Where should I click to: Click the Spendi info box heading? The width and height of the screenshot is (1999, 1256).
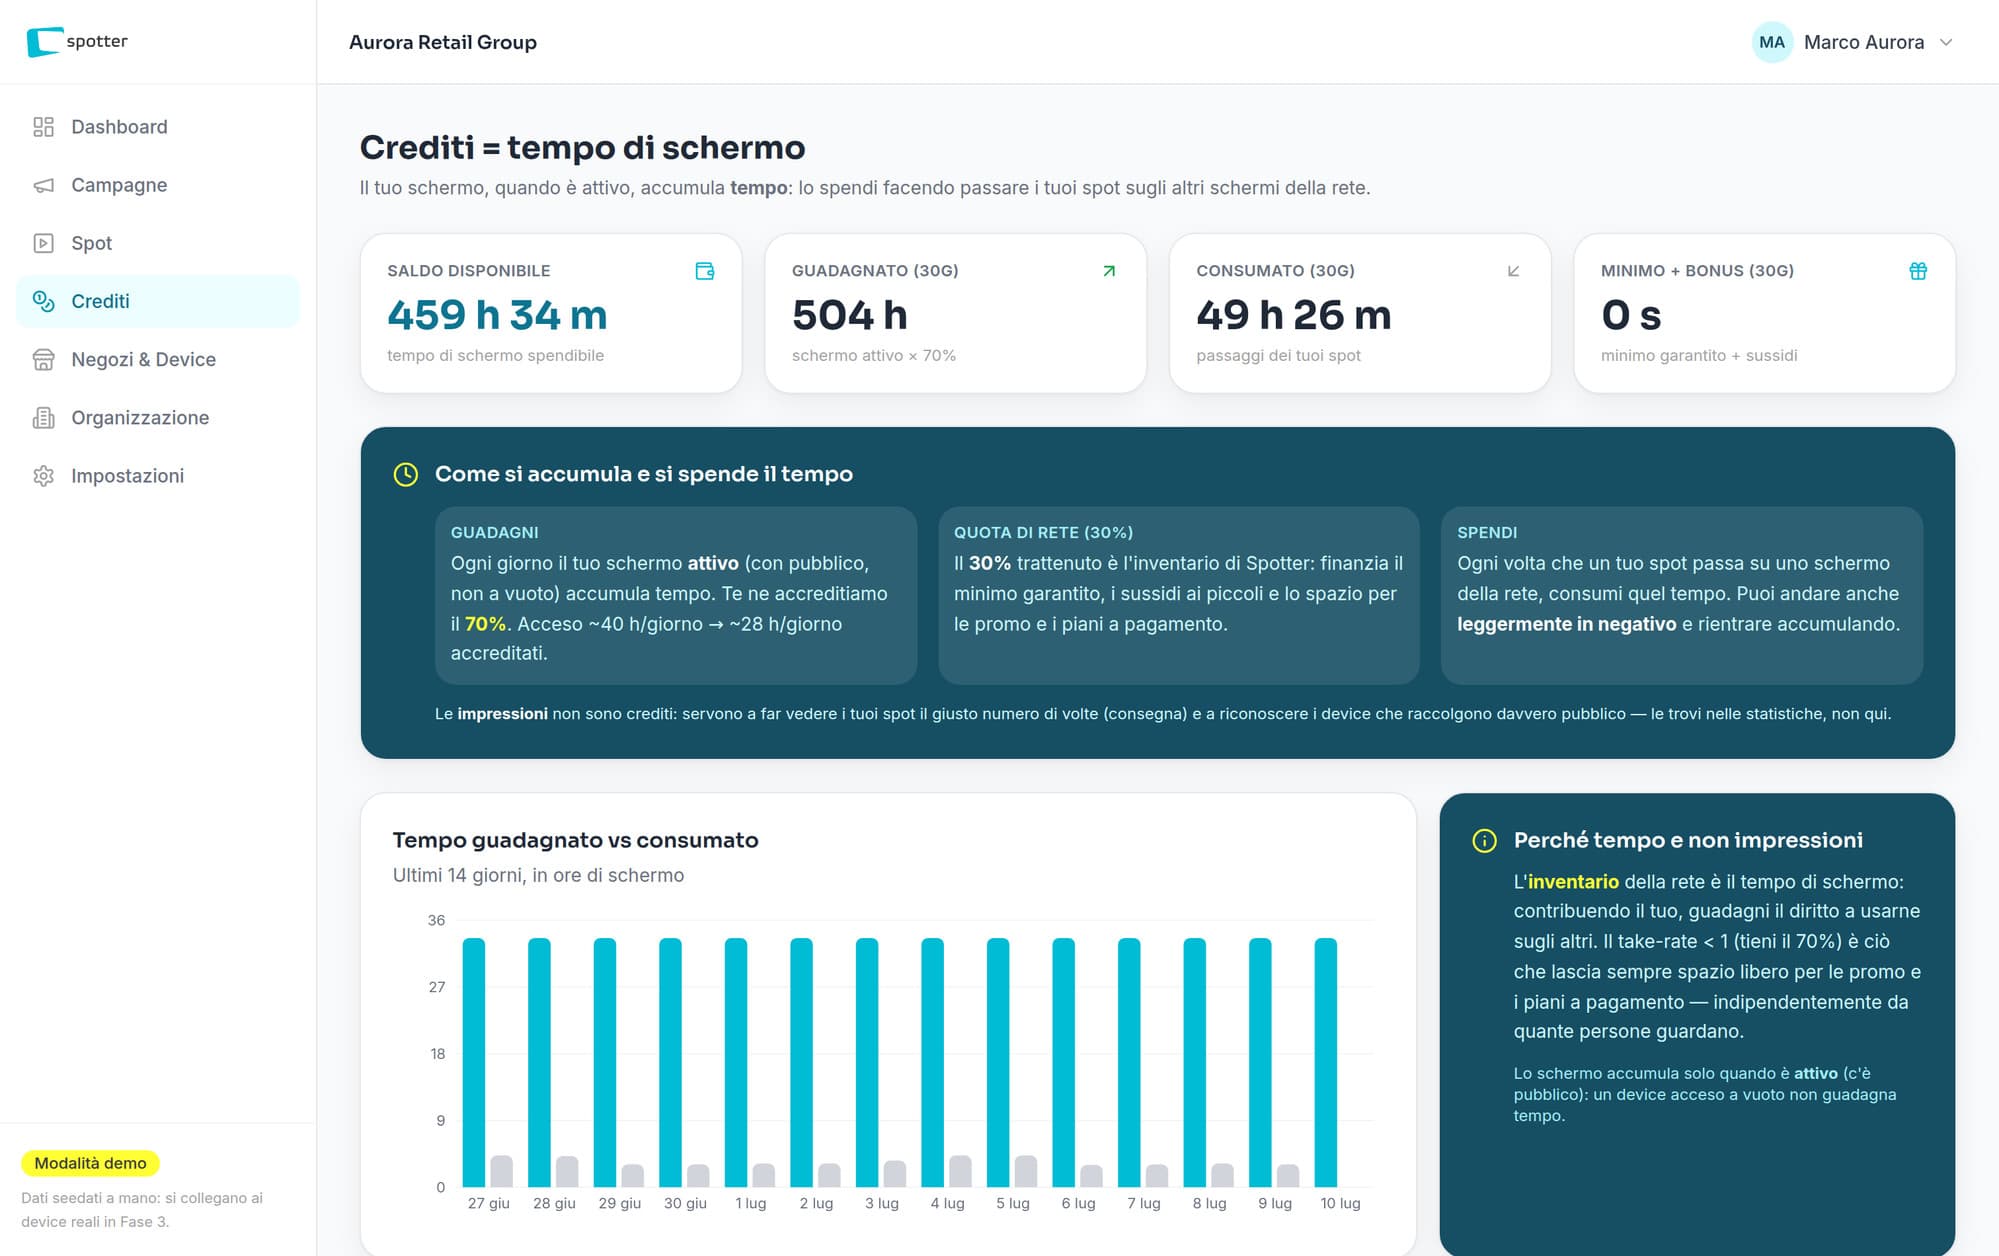(1487, 533)
